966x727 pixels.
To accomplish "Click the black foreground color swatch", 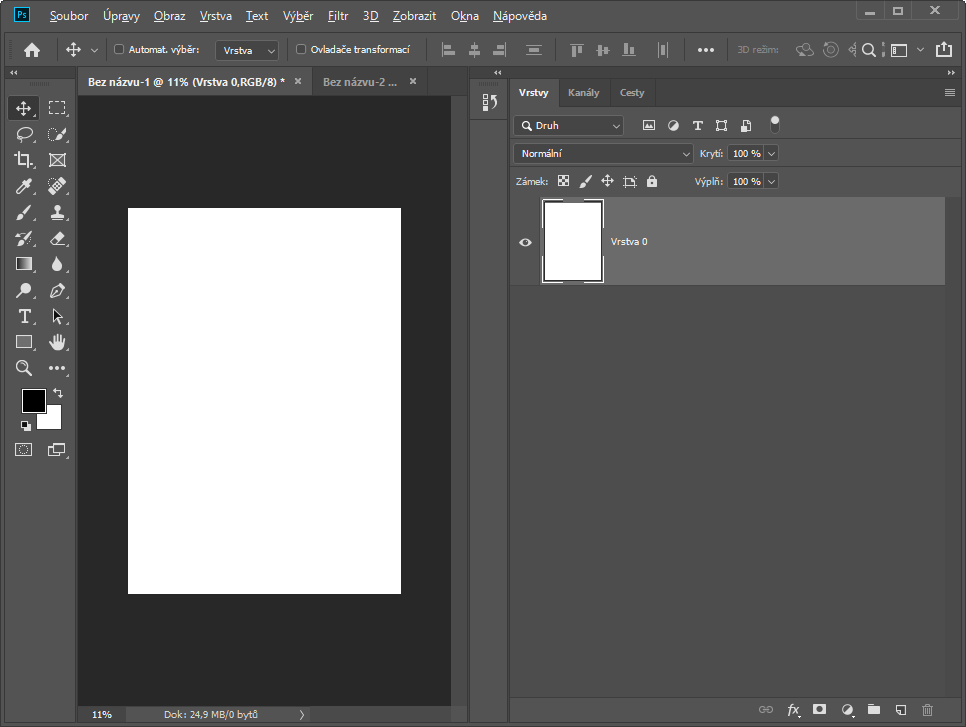I will [x=33, y=400].
